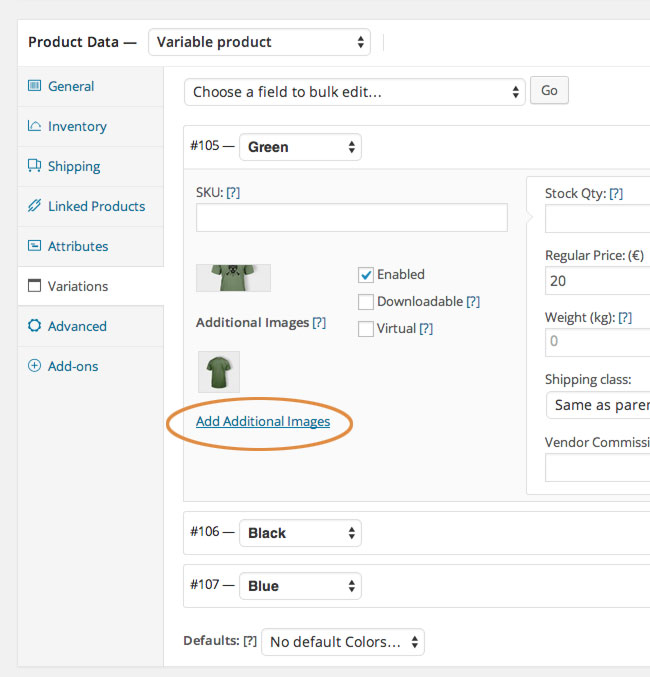This screenshot has width=650, height=677.
Task: Click the Variations tab icon
Action: point(35,286)
